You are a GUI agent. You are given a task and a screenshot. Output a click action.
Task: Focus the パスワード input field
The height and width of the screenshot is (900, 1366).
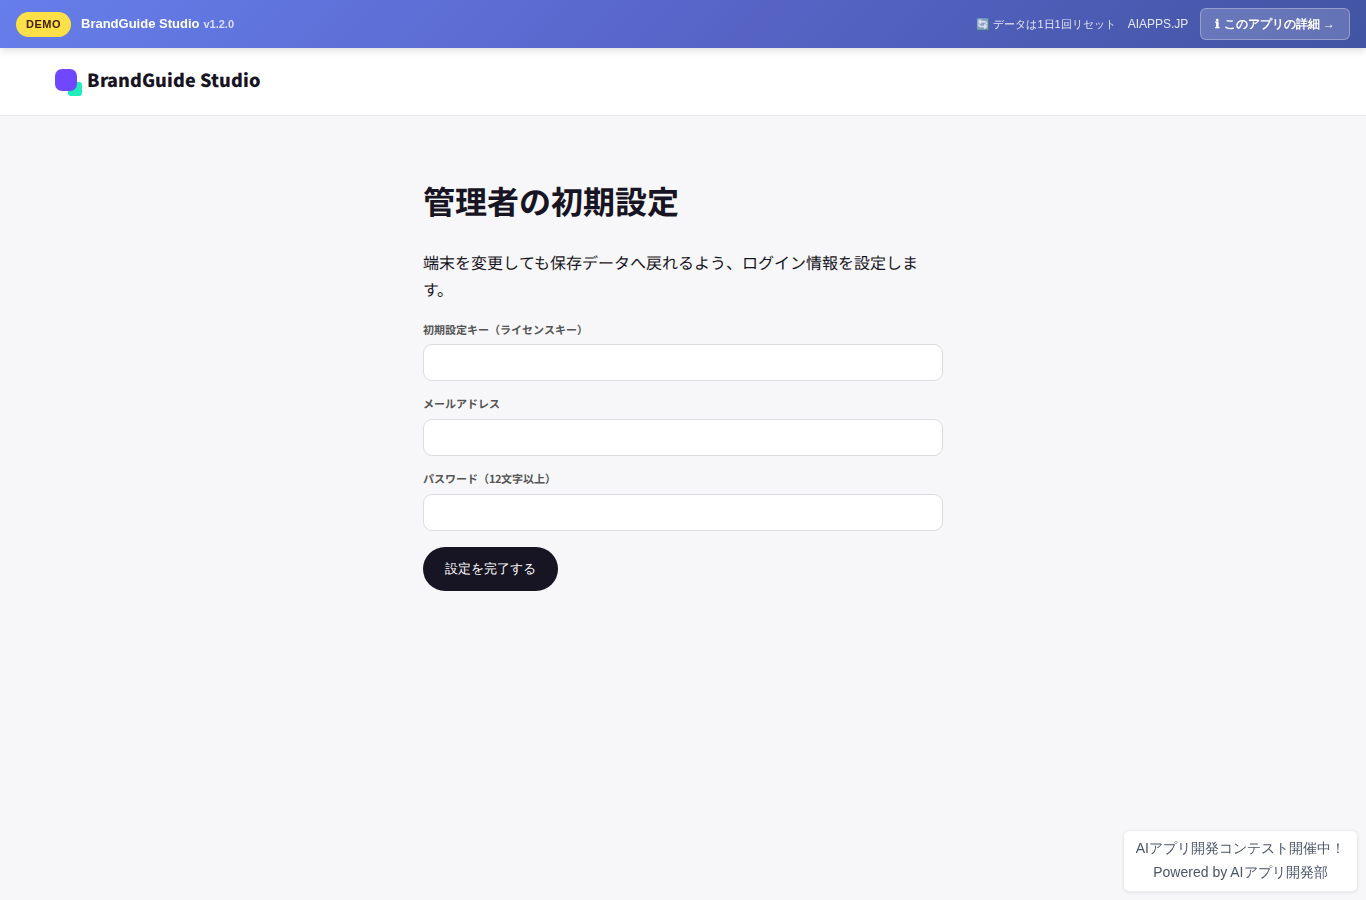click(x=683, y=513)
